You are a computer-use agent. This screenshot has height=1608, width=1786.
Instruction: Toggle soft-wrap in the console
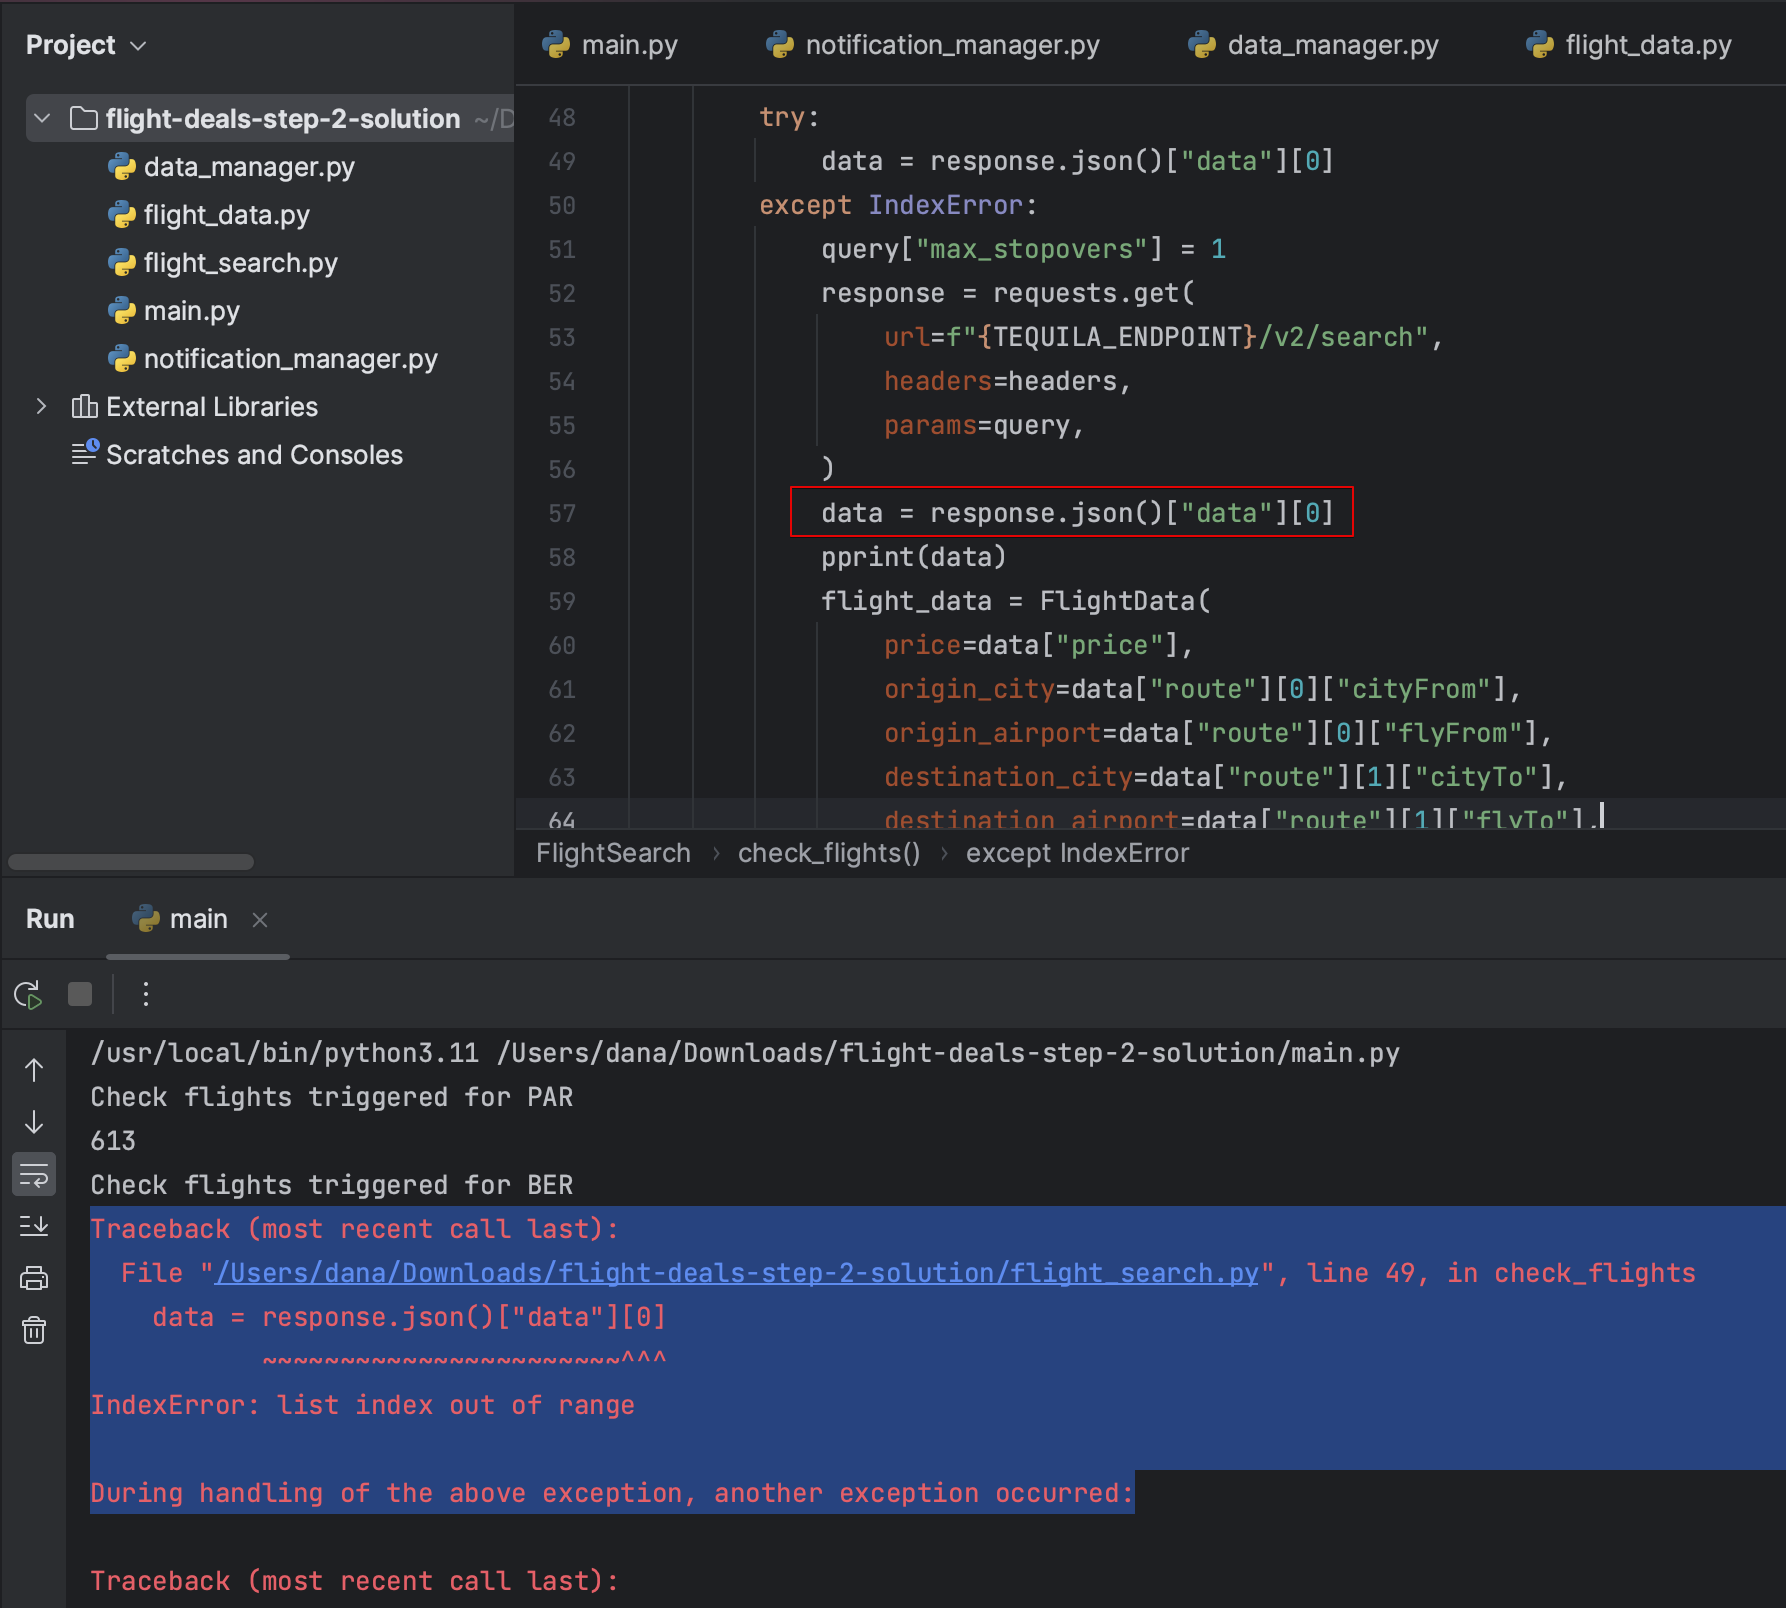[x=34, y=1175]
